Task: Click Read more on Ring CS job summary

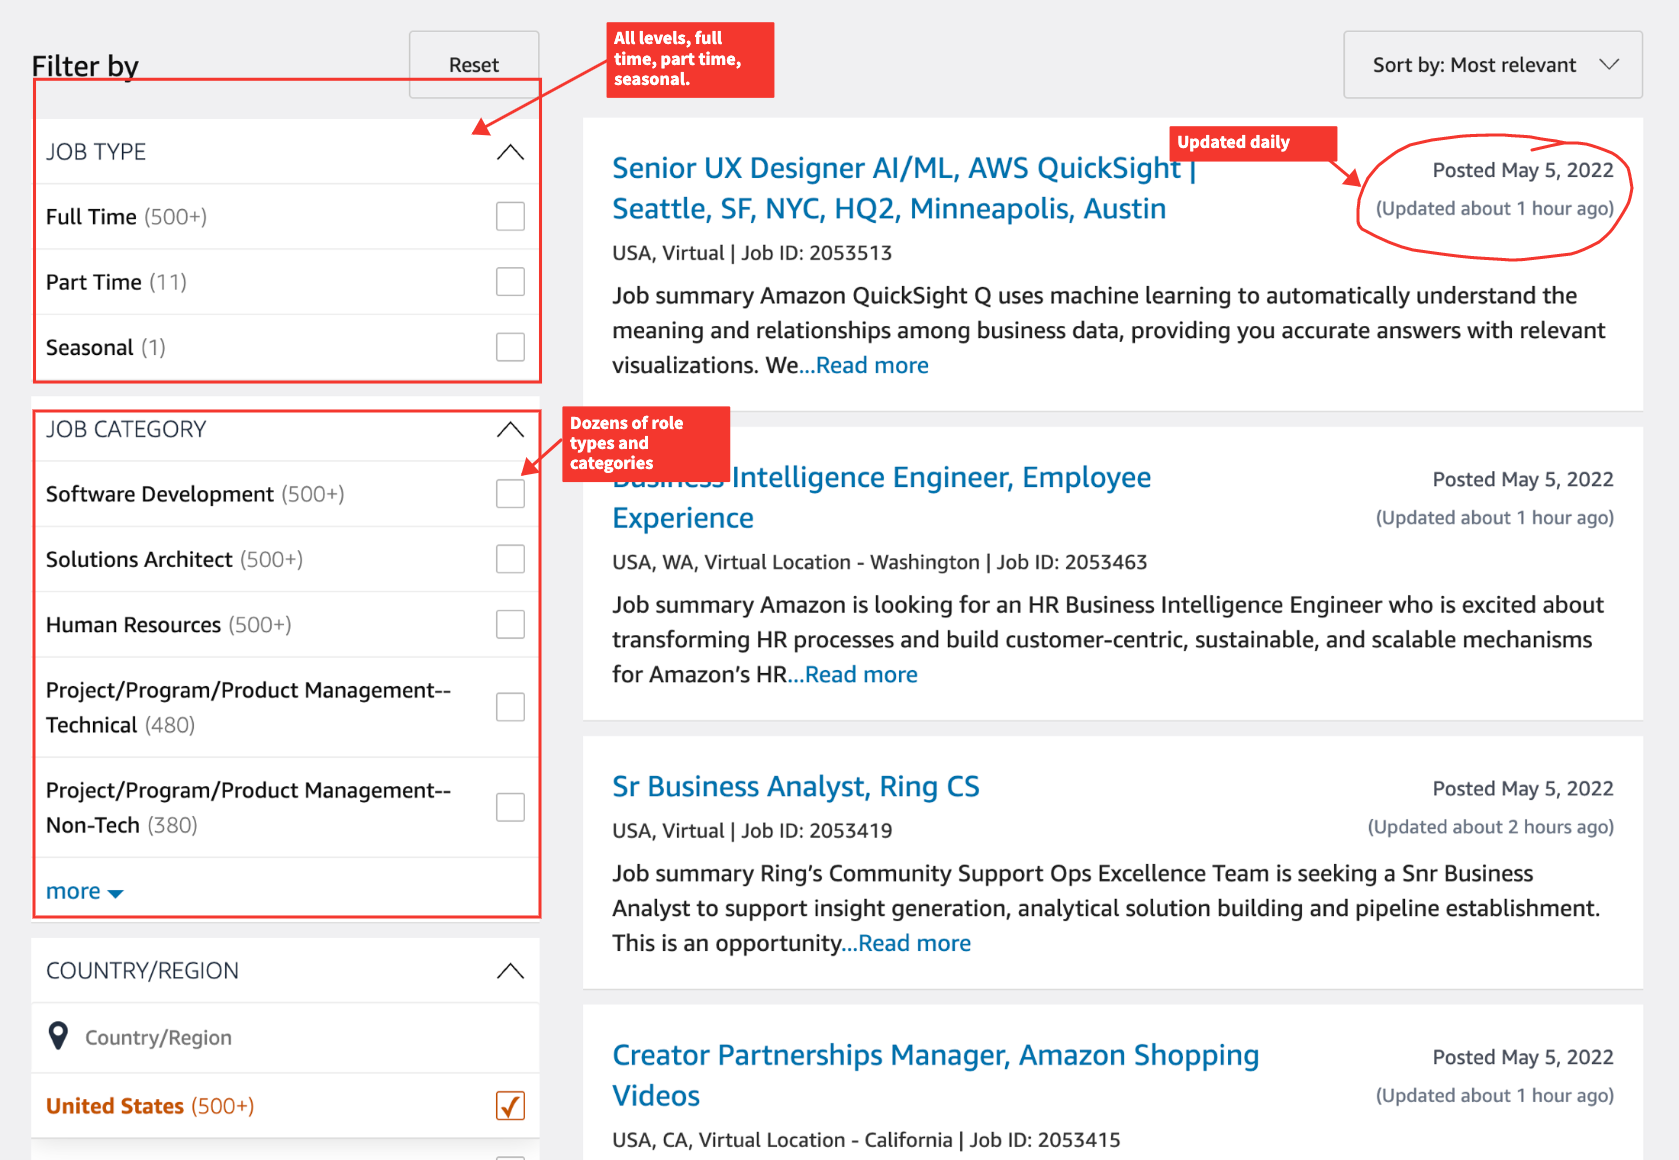Action: coord(914,944)
